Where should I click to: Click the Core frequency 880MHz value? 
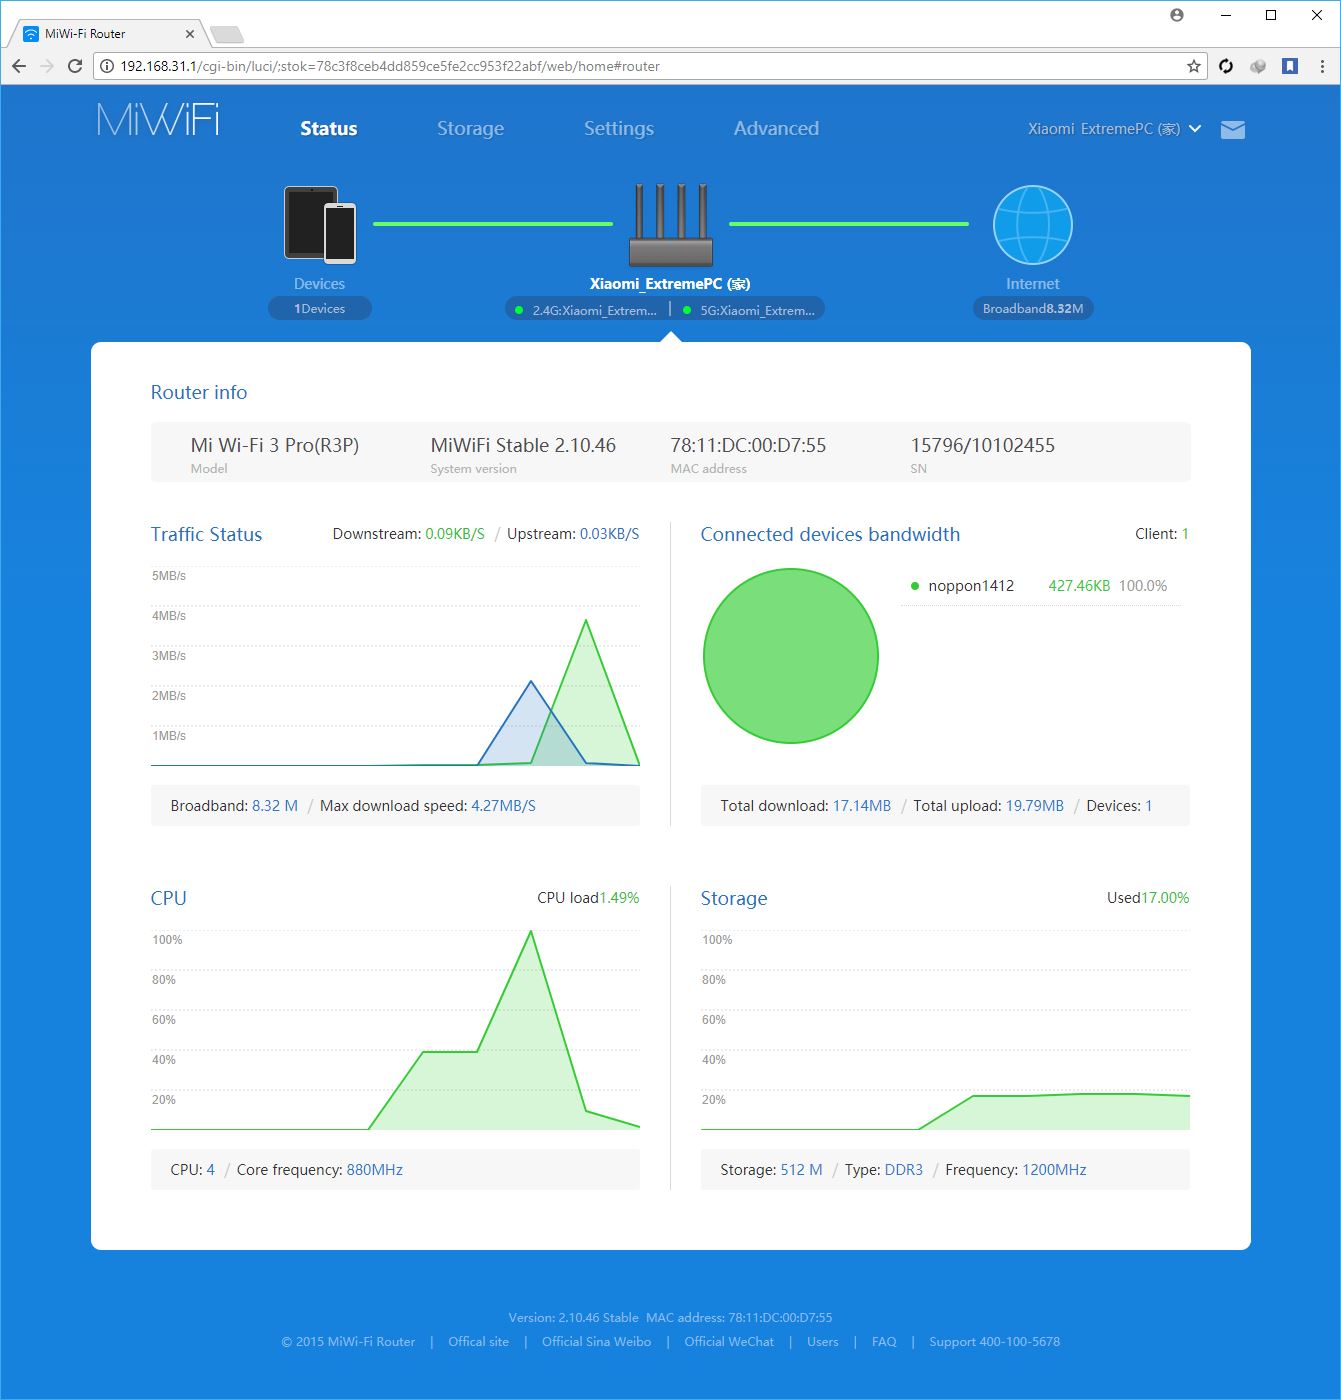[x=375, y=1170]
